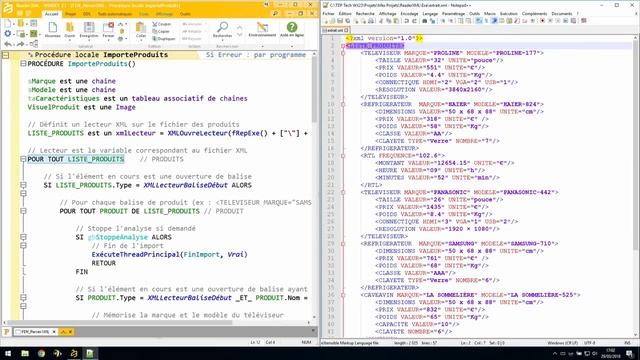Screen dimensions: 640x360
Task: Click Notepad++ Redo toolbar icon
Action: click(x=415, y=20)
